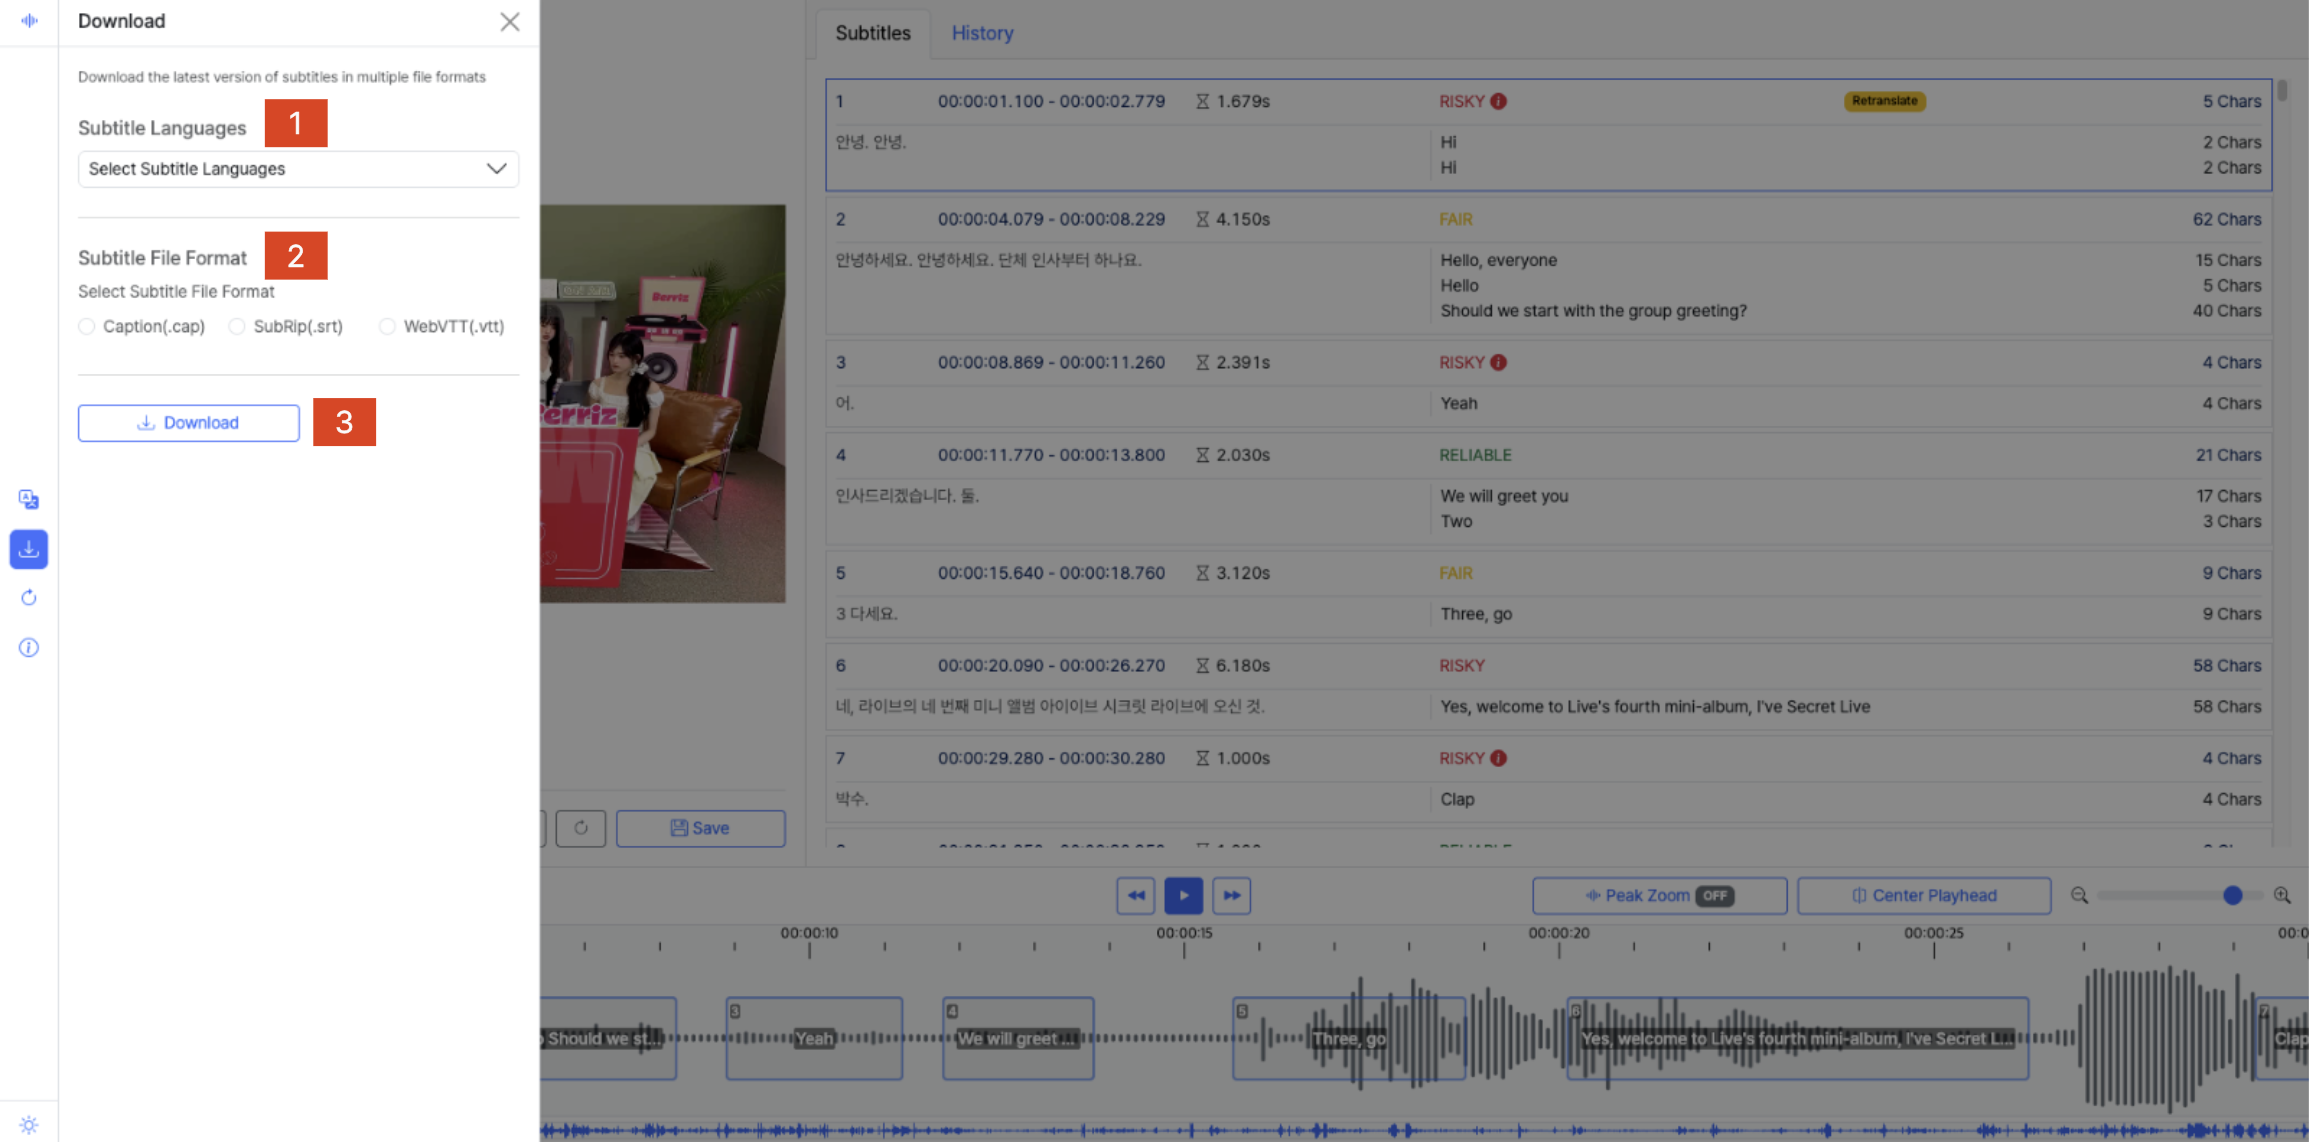Switch to the History tab
The width and height of the screenshot is (2310, 1142).
tap(982, 33)
